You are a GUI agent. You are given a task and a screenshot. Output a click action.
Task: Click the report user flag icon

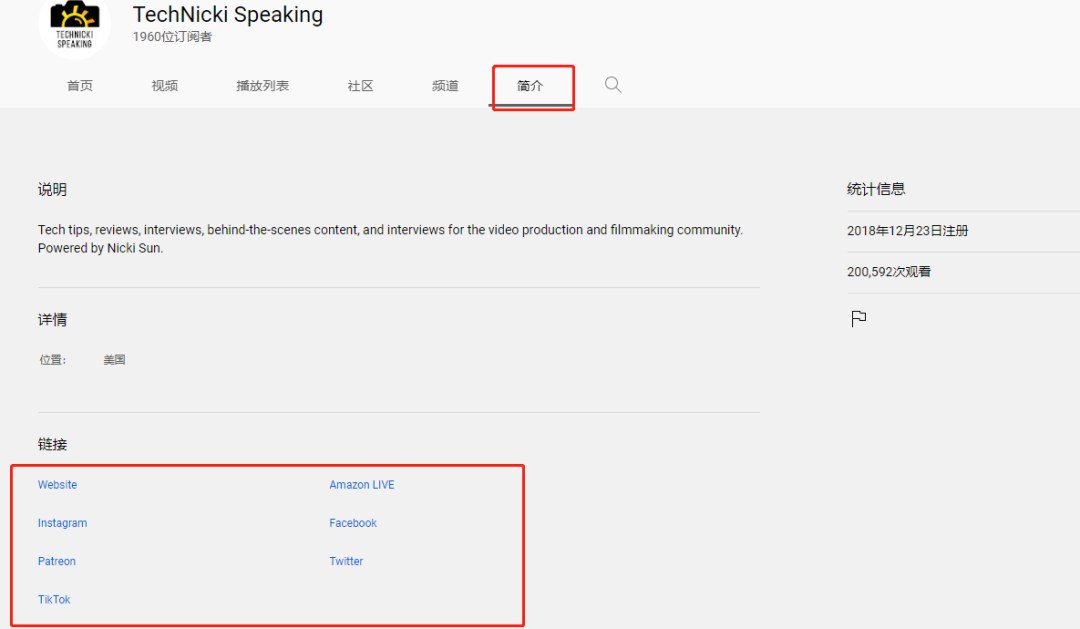(x=858, y=318)
